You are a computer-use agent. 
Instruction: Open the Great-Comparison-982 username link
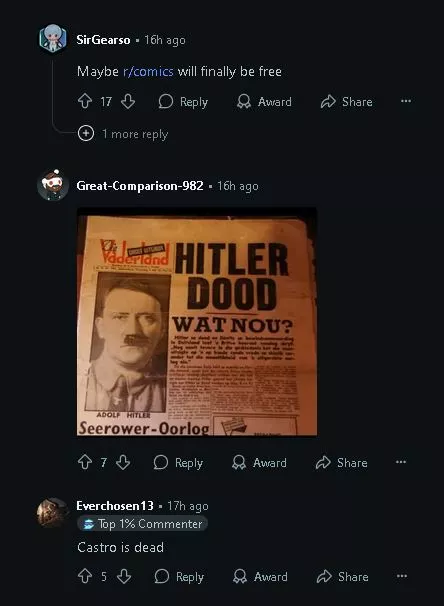pyautogui.click(x=140, y=186)
